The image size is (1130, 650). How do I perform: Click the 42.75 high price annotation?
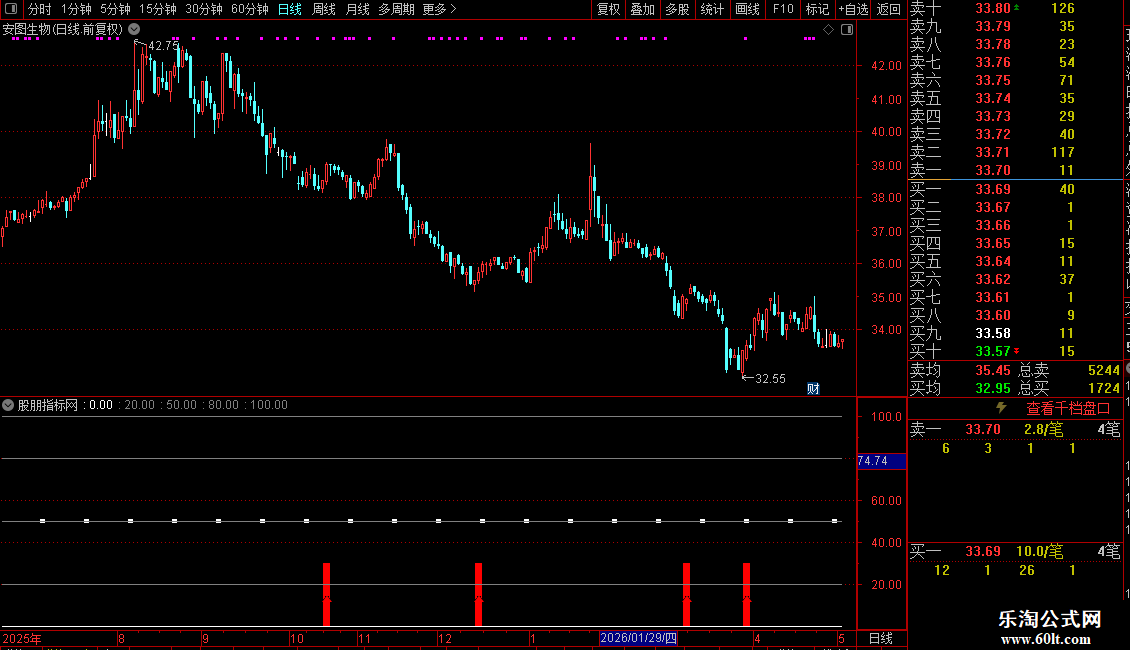pyautogui.click(x=163, y=45)
